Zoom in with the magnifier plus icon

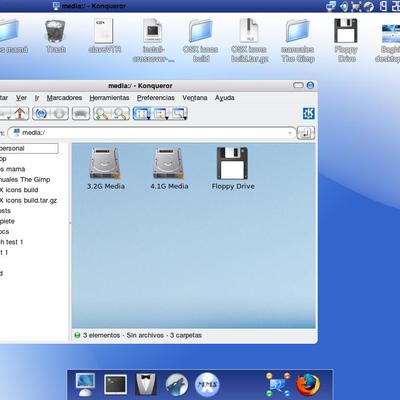102,114
